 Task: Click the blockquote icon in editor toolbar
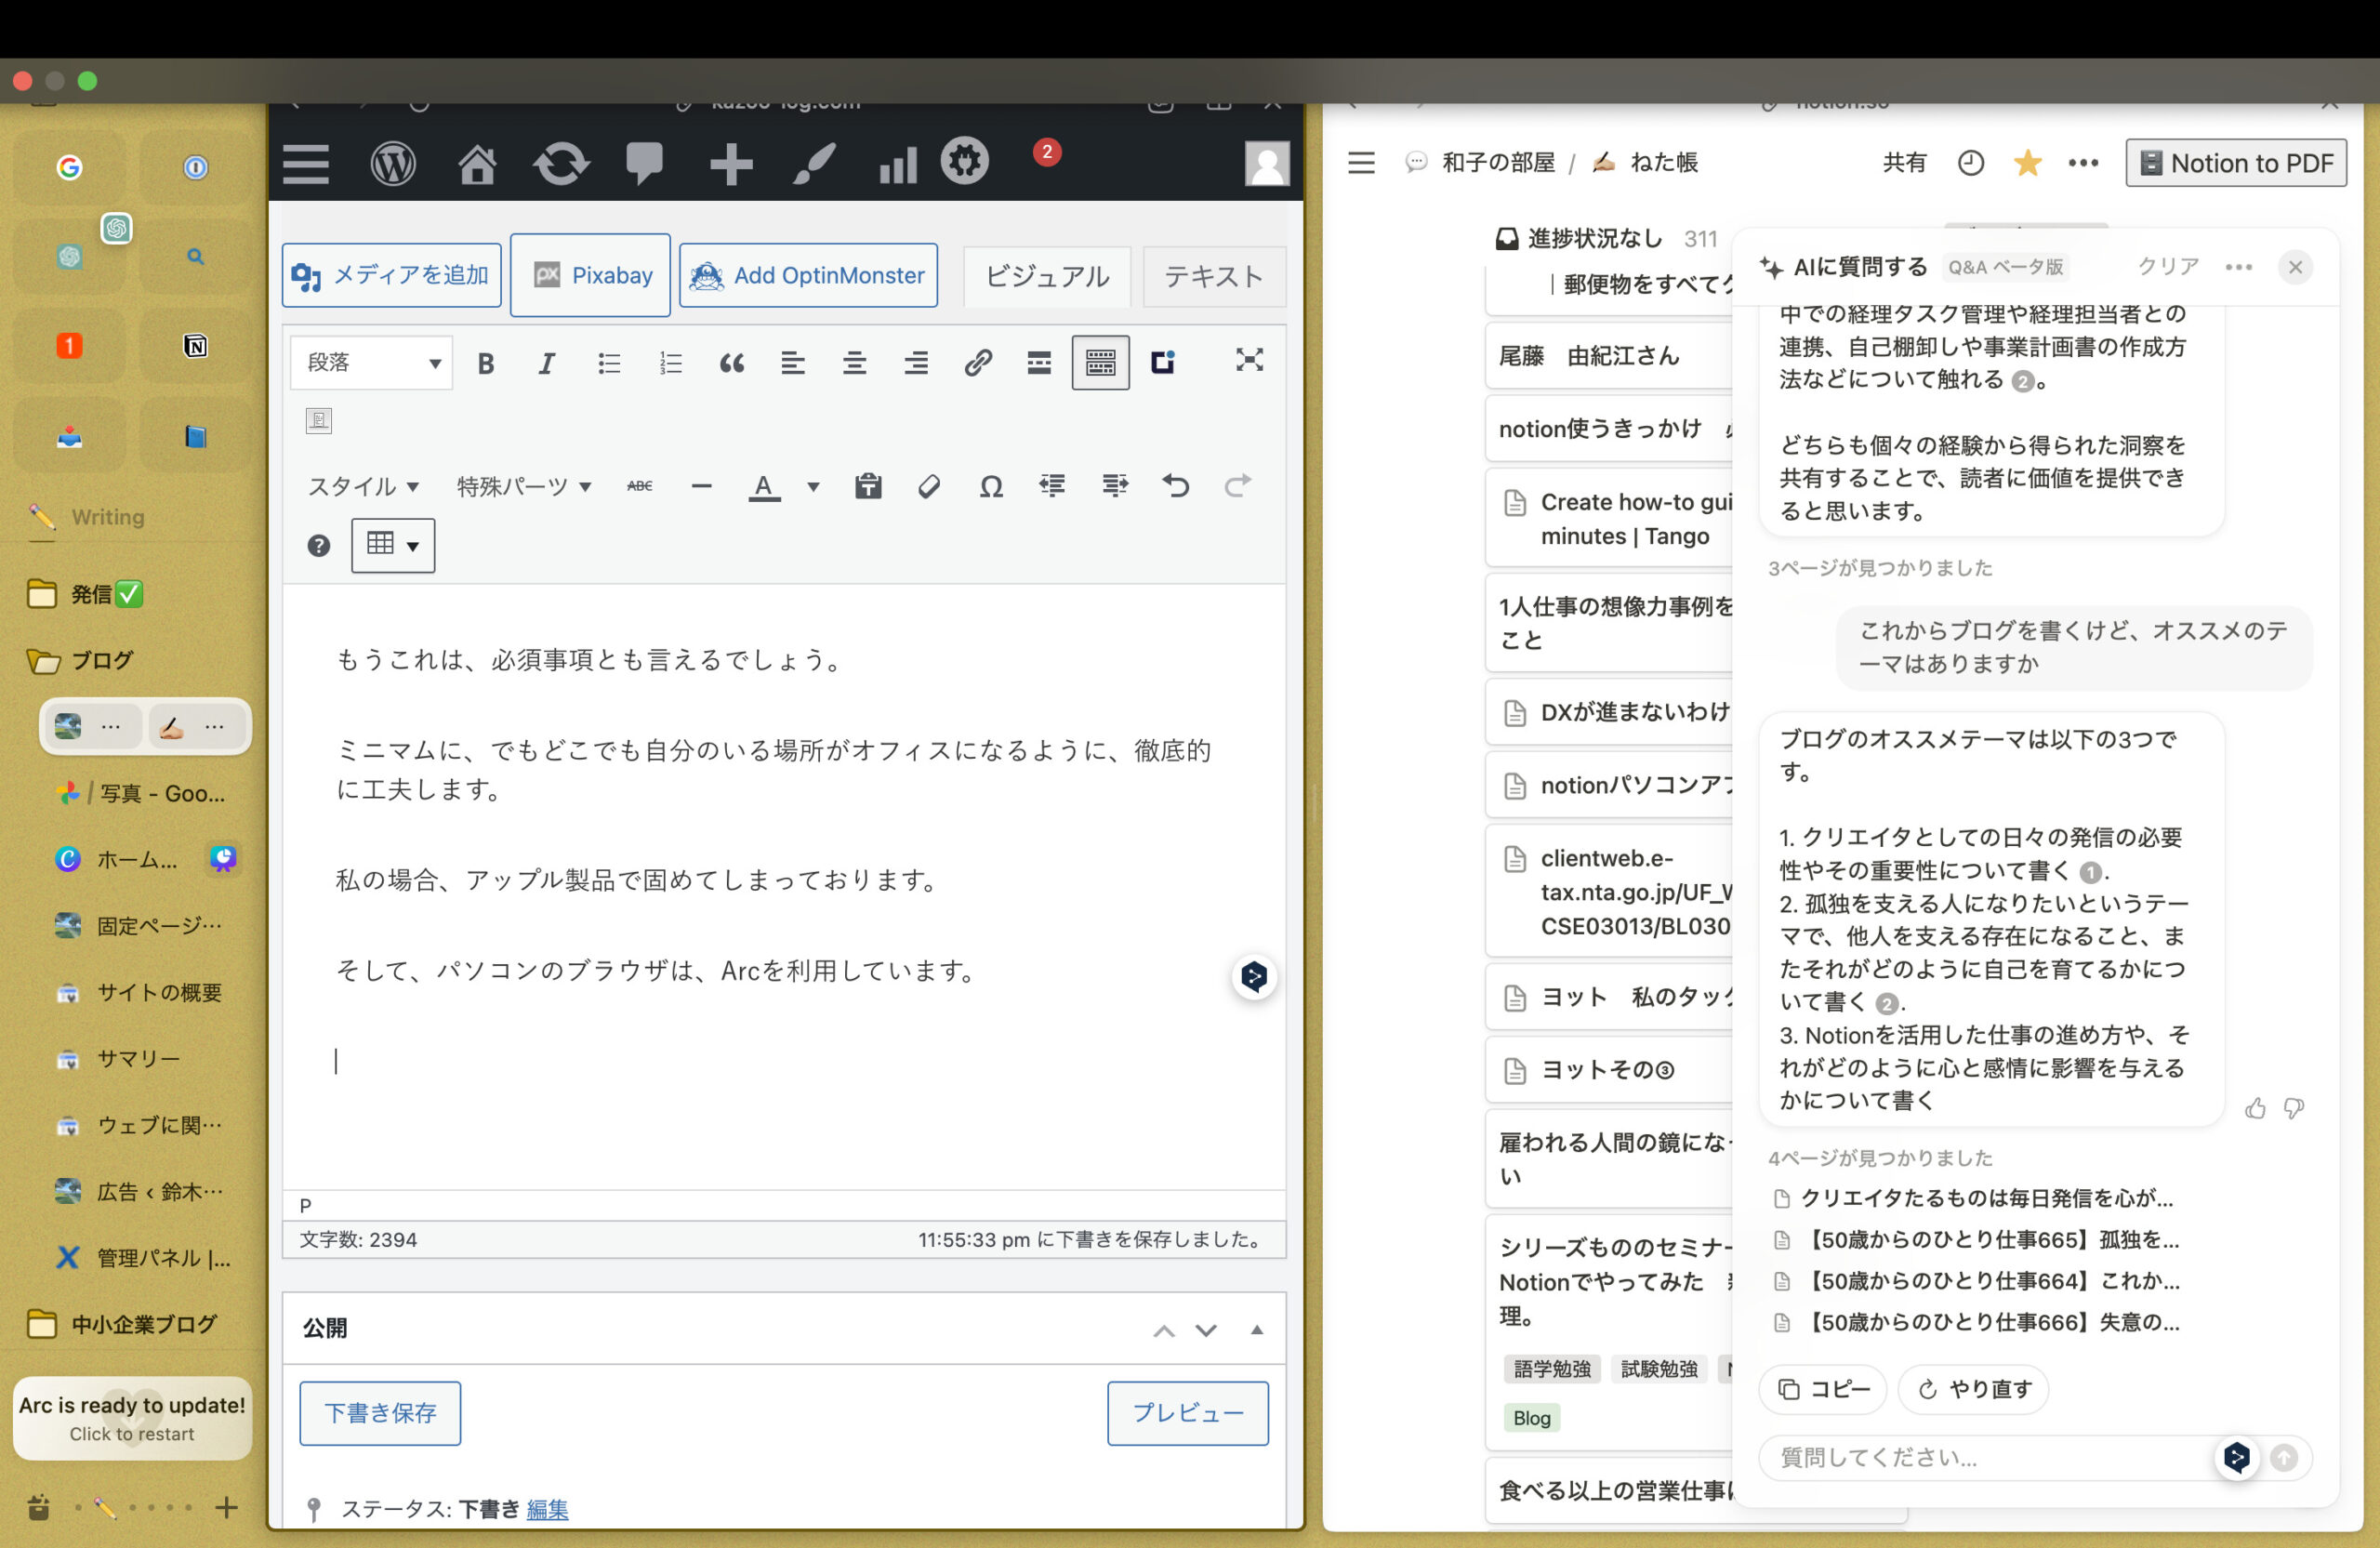tap(731, 363)
